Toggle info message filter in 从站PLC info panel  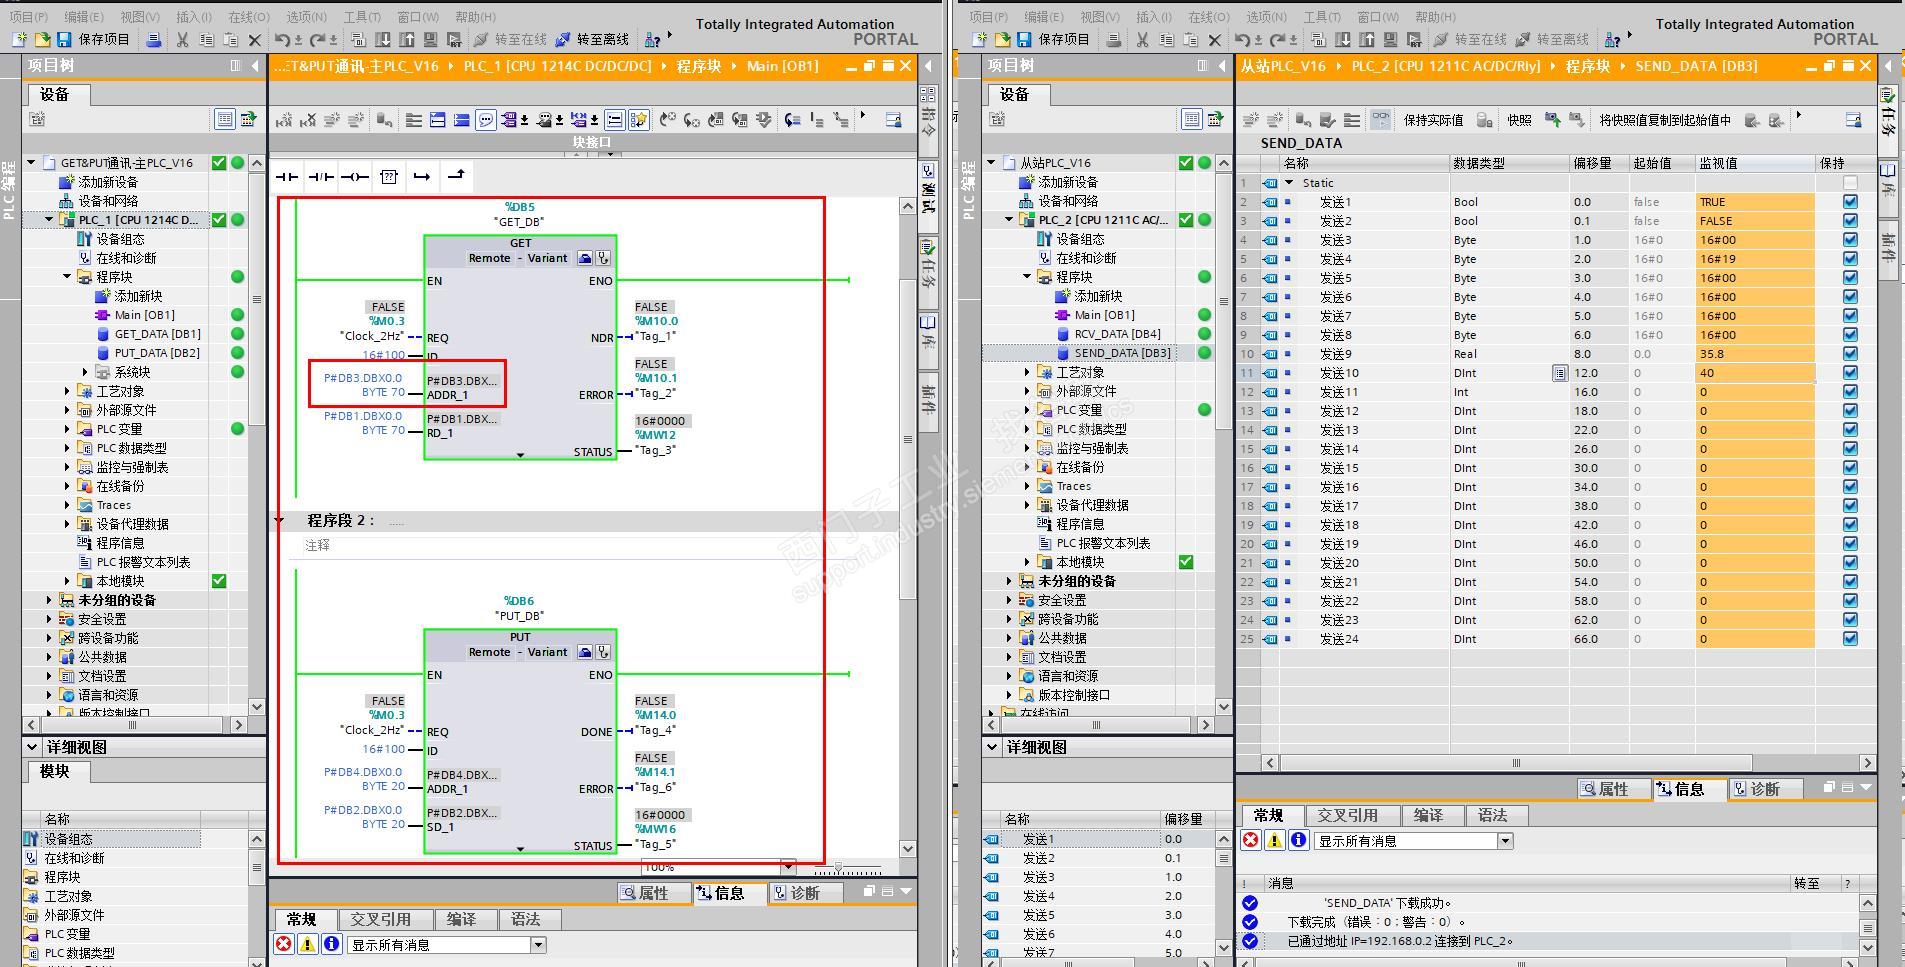[x=1298, y=841]
